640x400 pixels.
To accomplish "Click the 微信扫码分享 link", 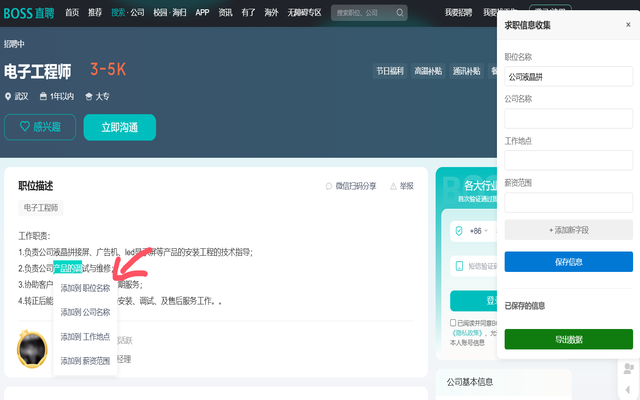I will (356, 186).
